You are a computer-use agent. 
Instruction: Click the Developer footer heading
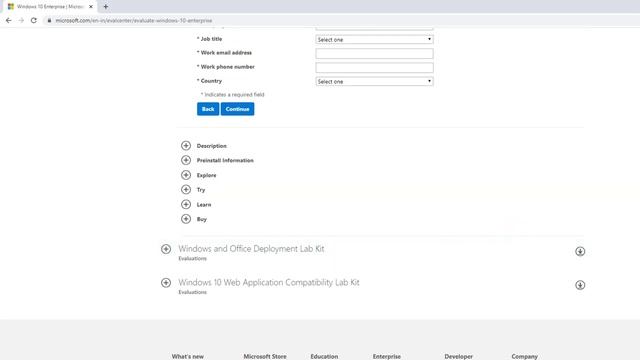458,356
